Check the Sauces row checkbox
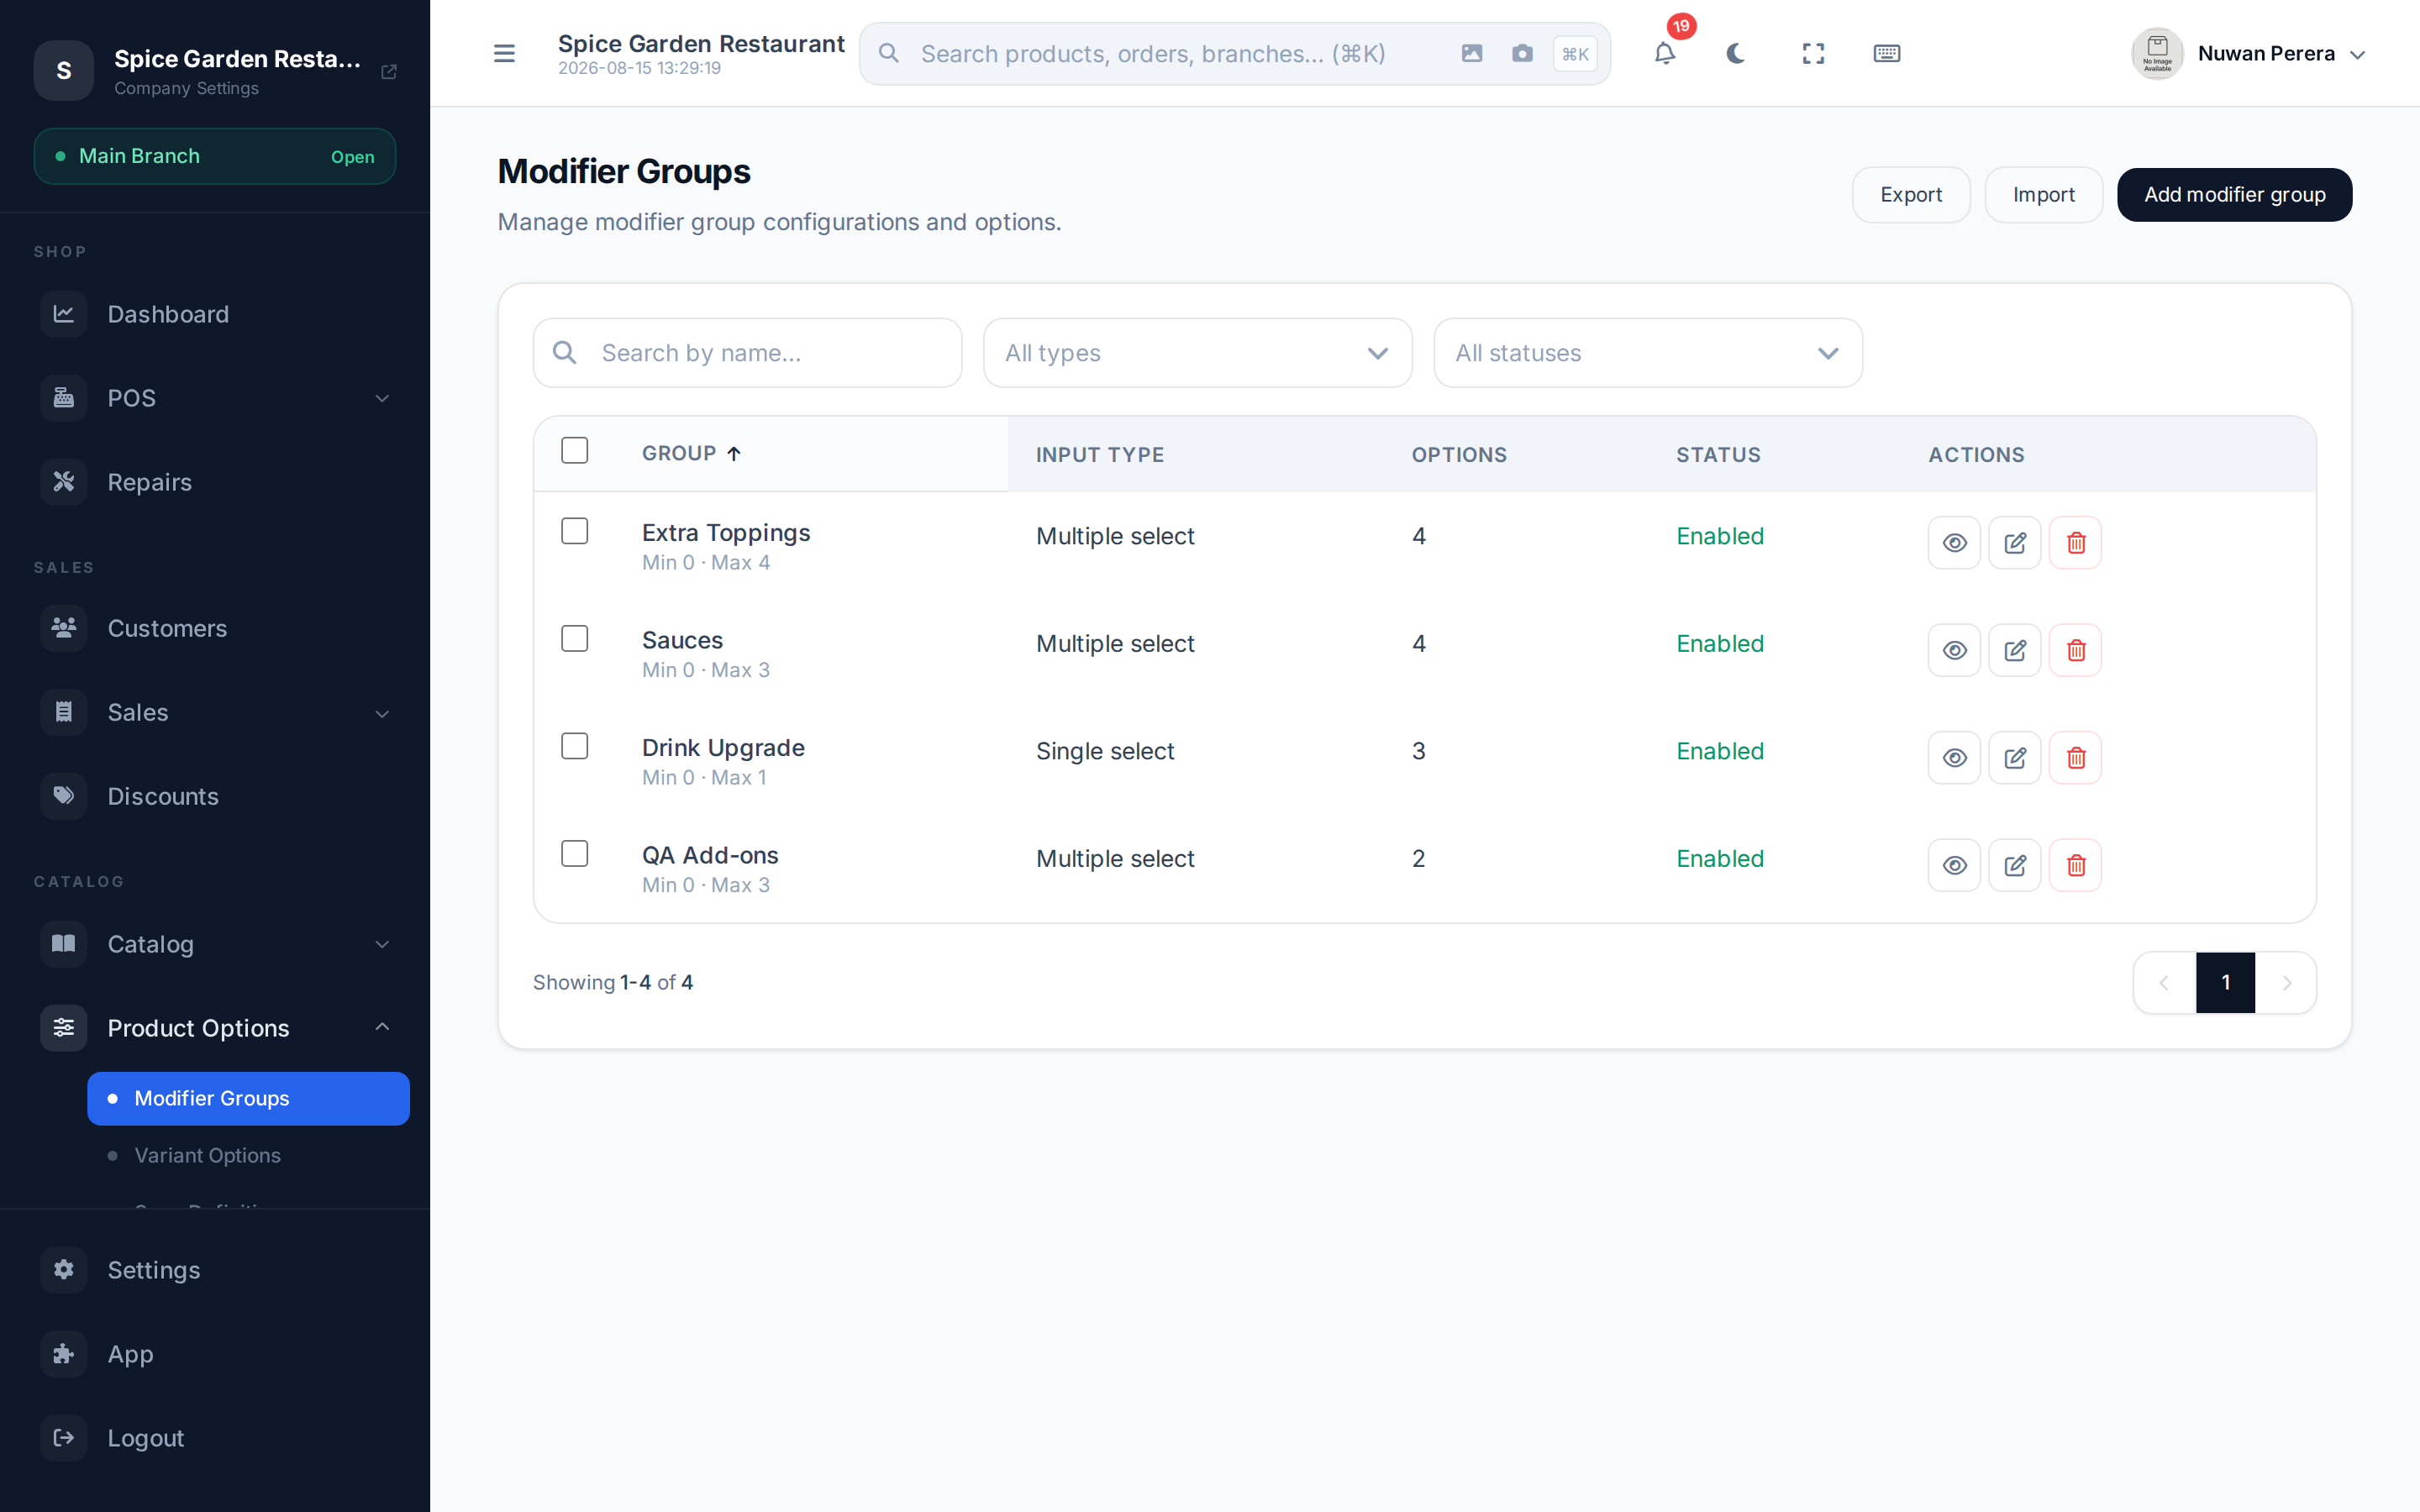This screenshot has height=1512, width=2420. 574,639
